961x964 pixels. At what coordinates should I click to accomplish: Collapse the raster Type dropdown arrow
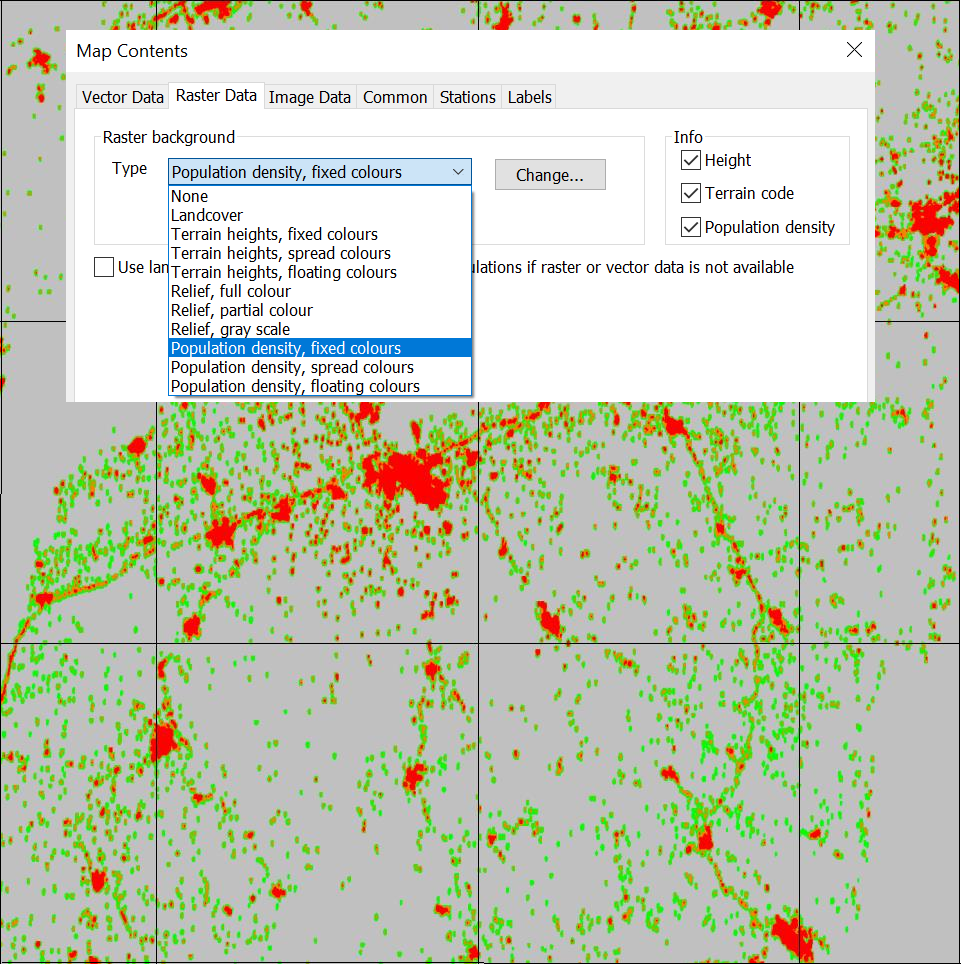[x=458, y=173]
